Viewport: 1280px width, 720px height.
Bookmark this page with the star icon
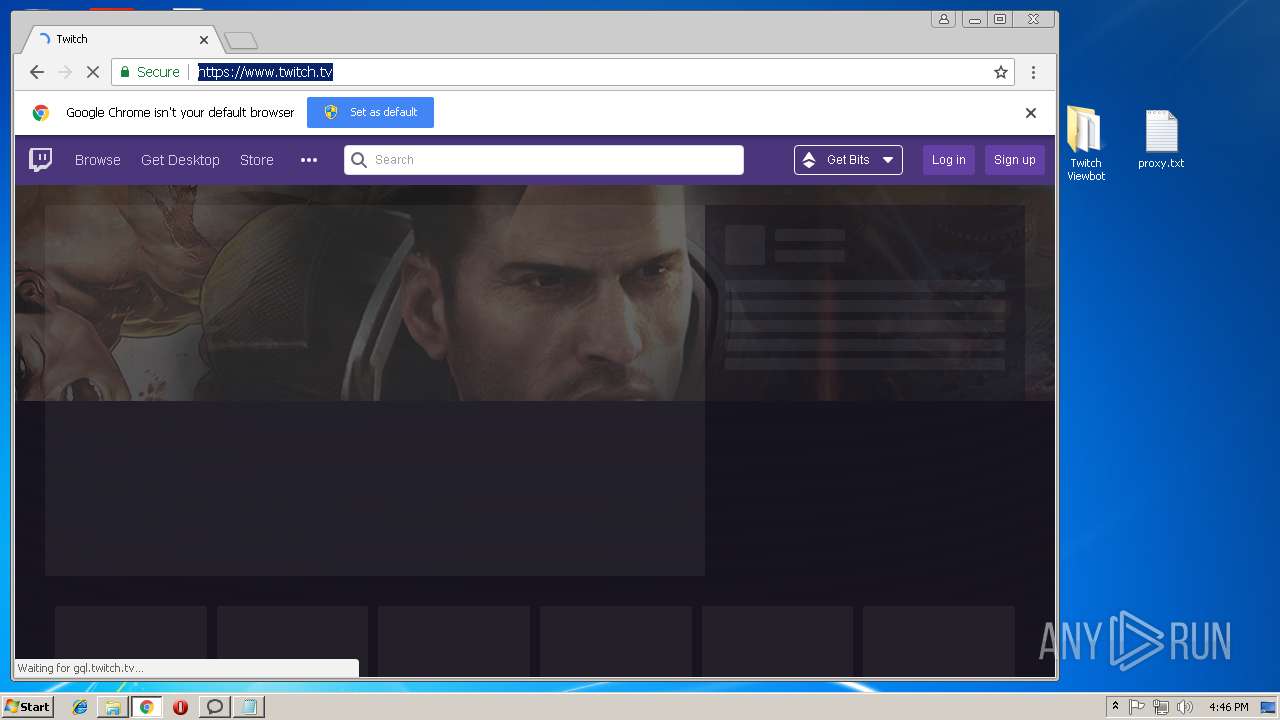point(1000,72)
